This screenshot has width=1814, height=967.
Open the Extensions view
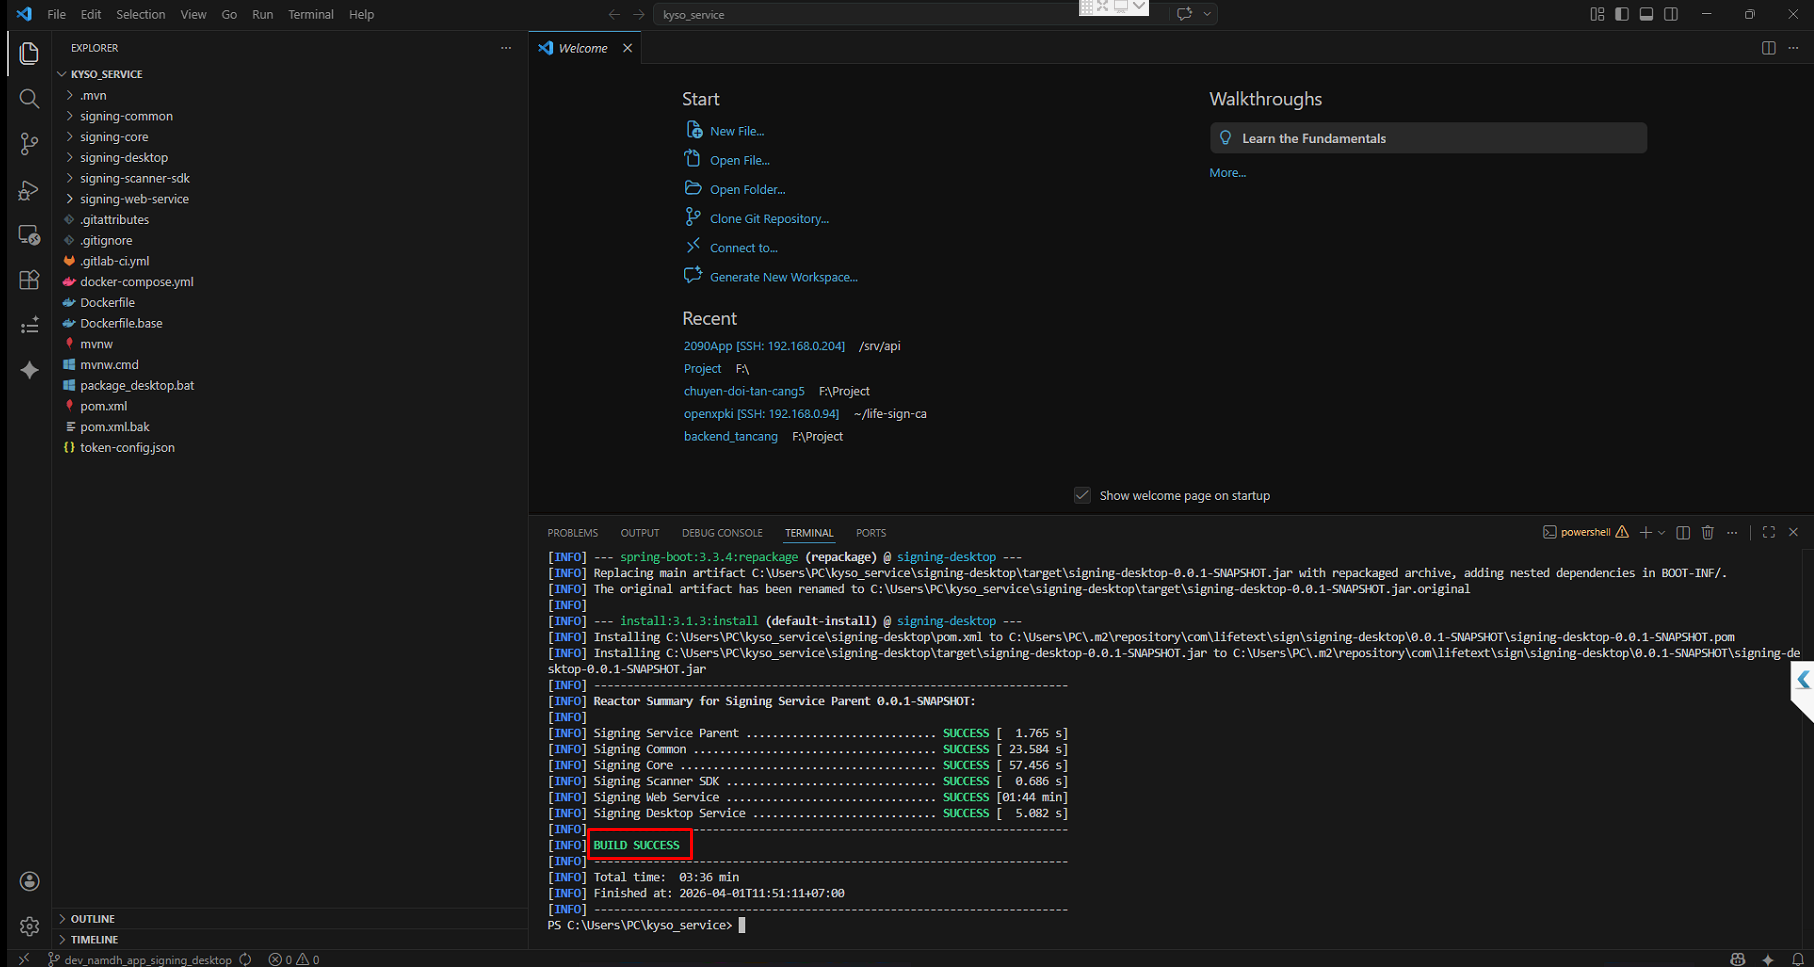click(29, 280)
